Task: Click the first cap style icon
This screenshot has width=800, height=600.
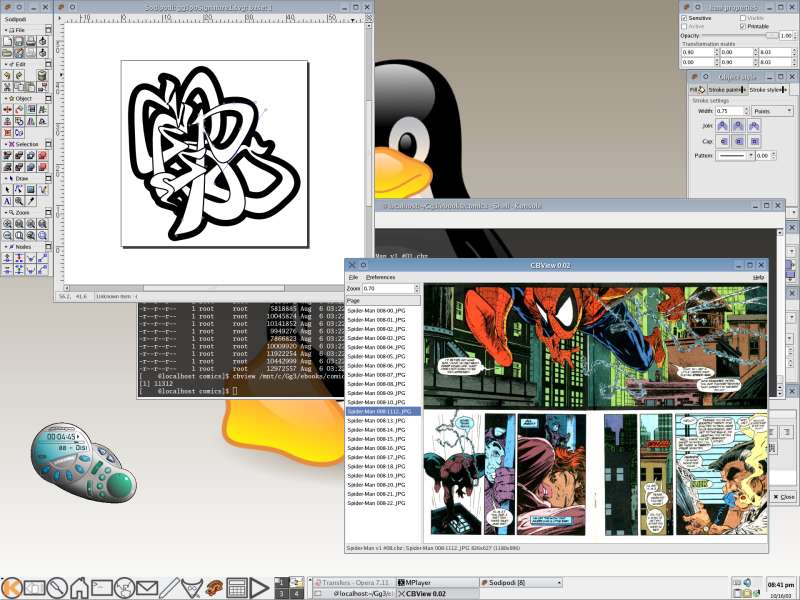Action: tap(722, 141)
